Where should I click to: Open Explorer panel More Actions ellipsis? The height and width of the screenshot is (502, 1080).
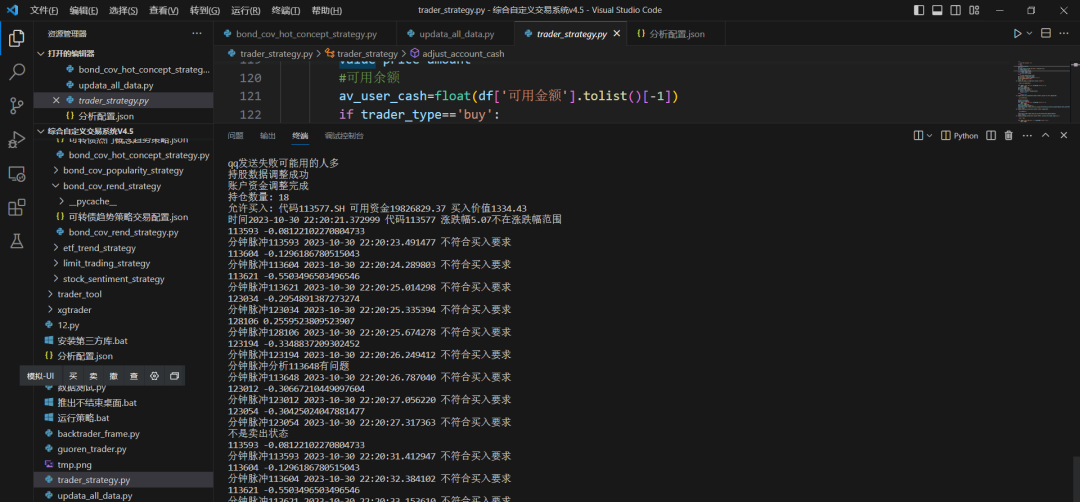[197, 34]
